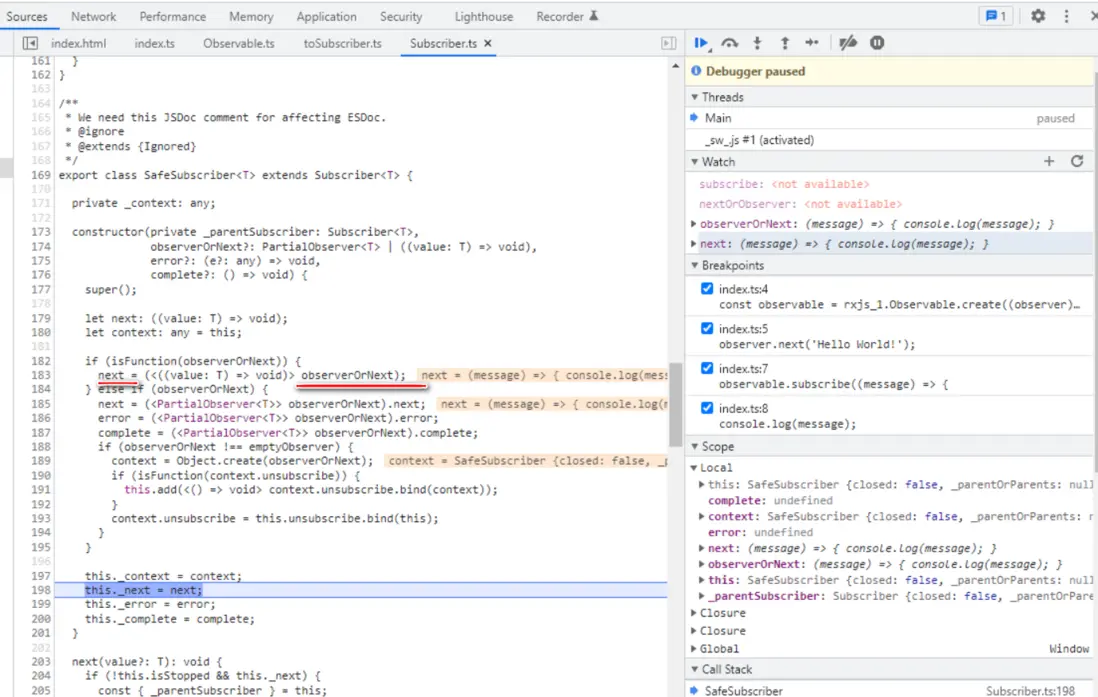Screen dimensions: 1098x697
Task: Expand the Global scope entry
Action: click(720, 648)
